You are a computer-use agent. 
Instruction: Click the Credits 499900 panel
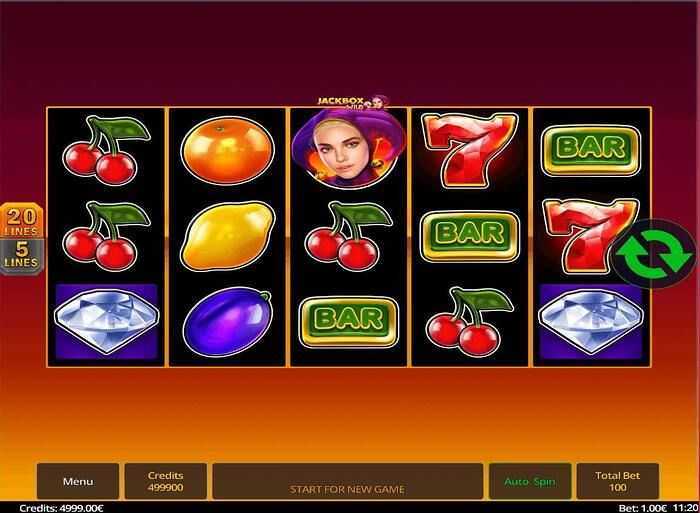tap(166, 481)
